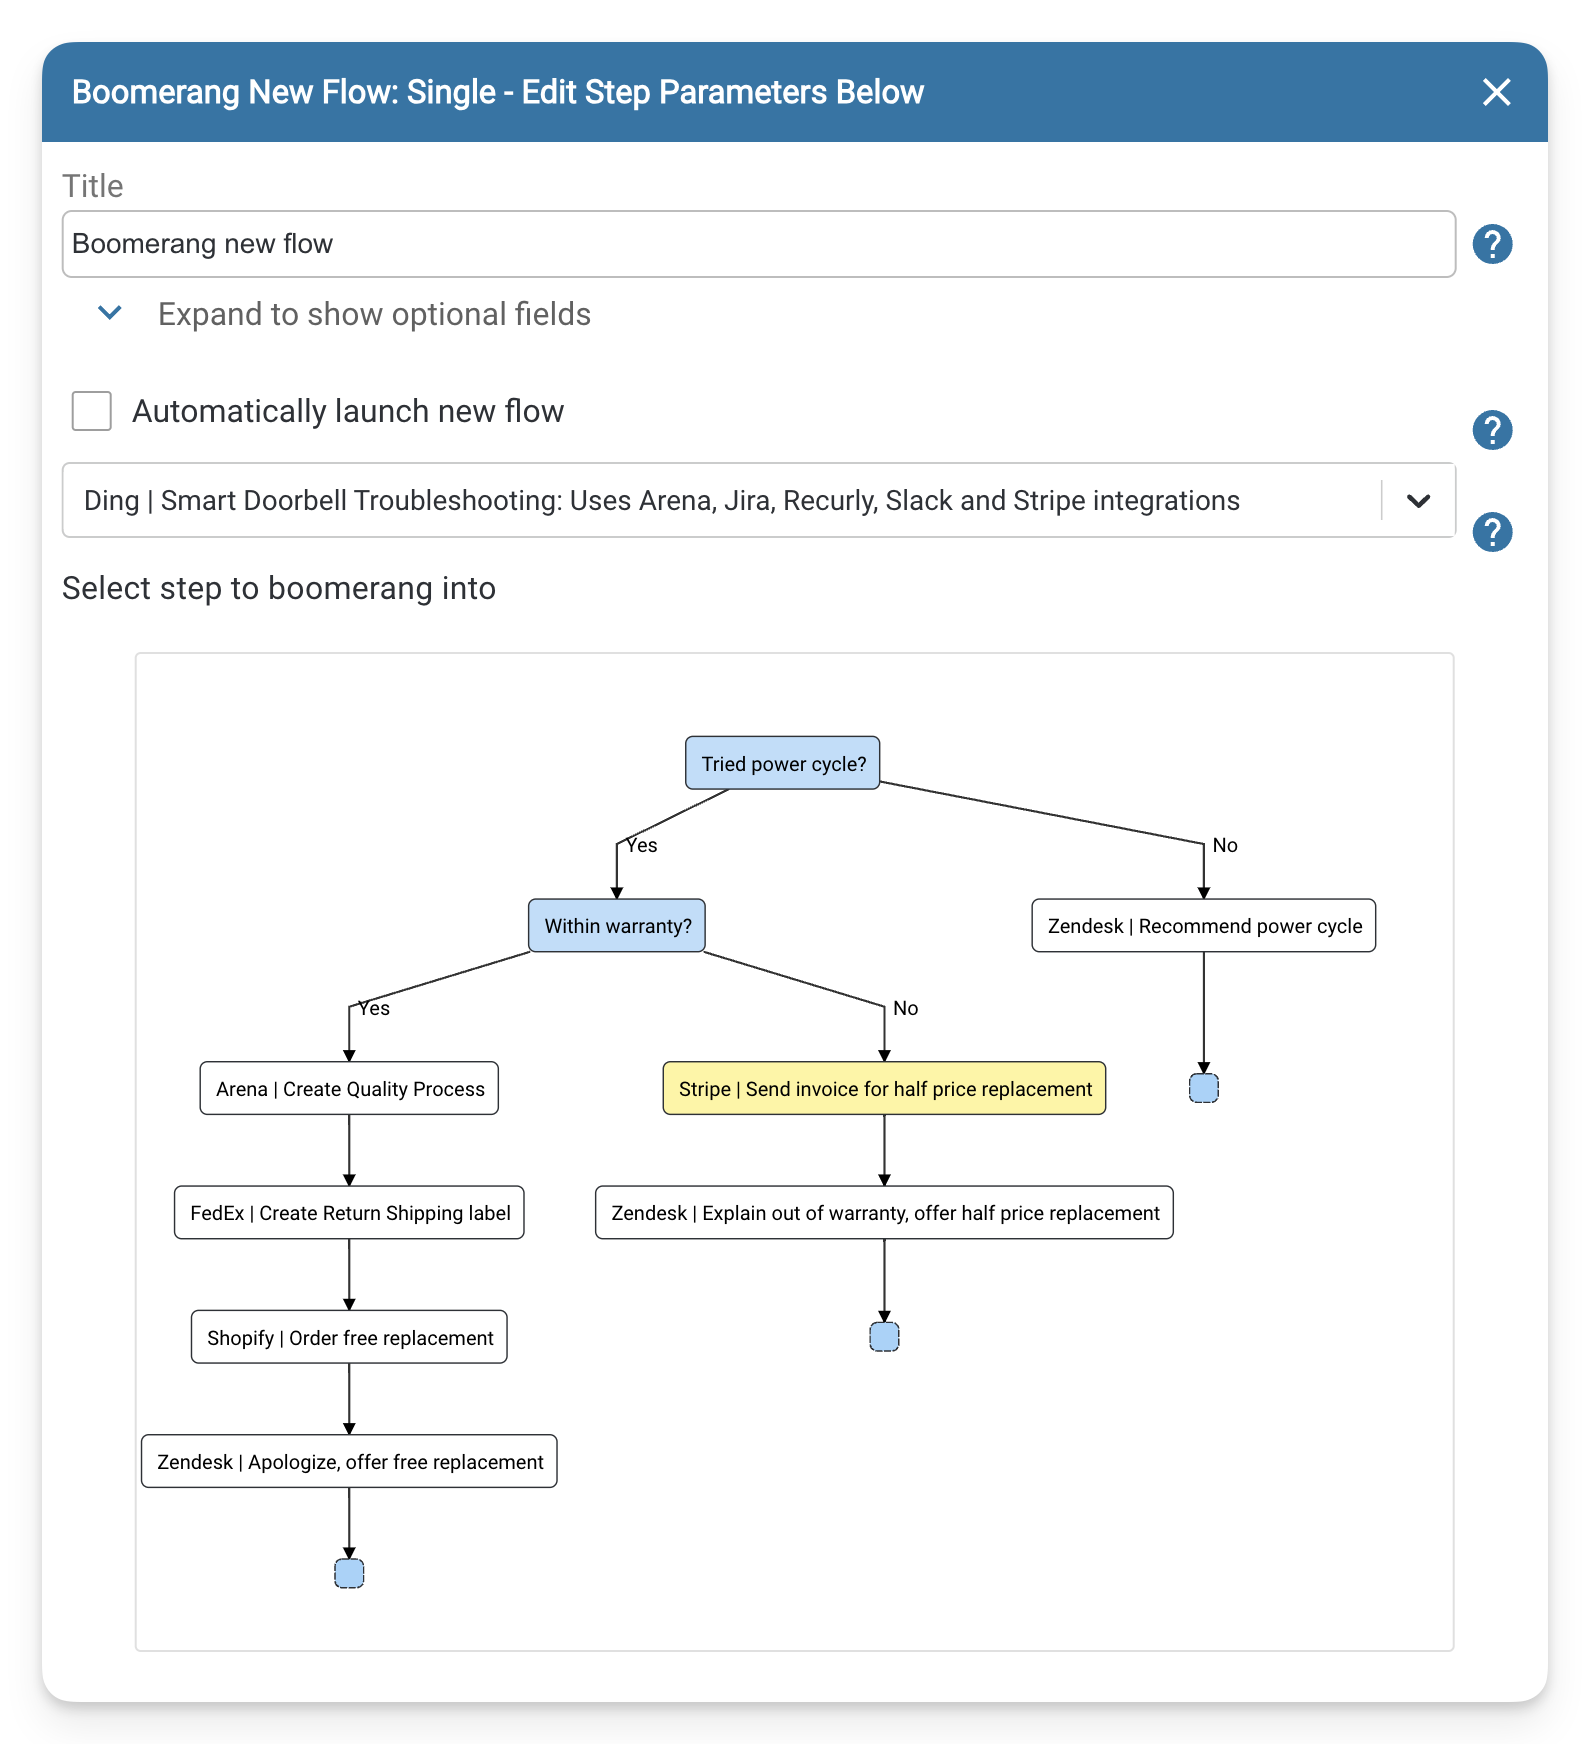Expand optional fields chevron
This screenshot has width=1590, height=1744.
coord(110,313)
